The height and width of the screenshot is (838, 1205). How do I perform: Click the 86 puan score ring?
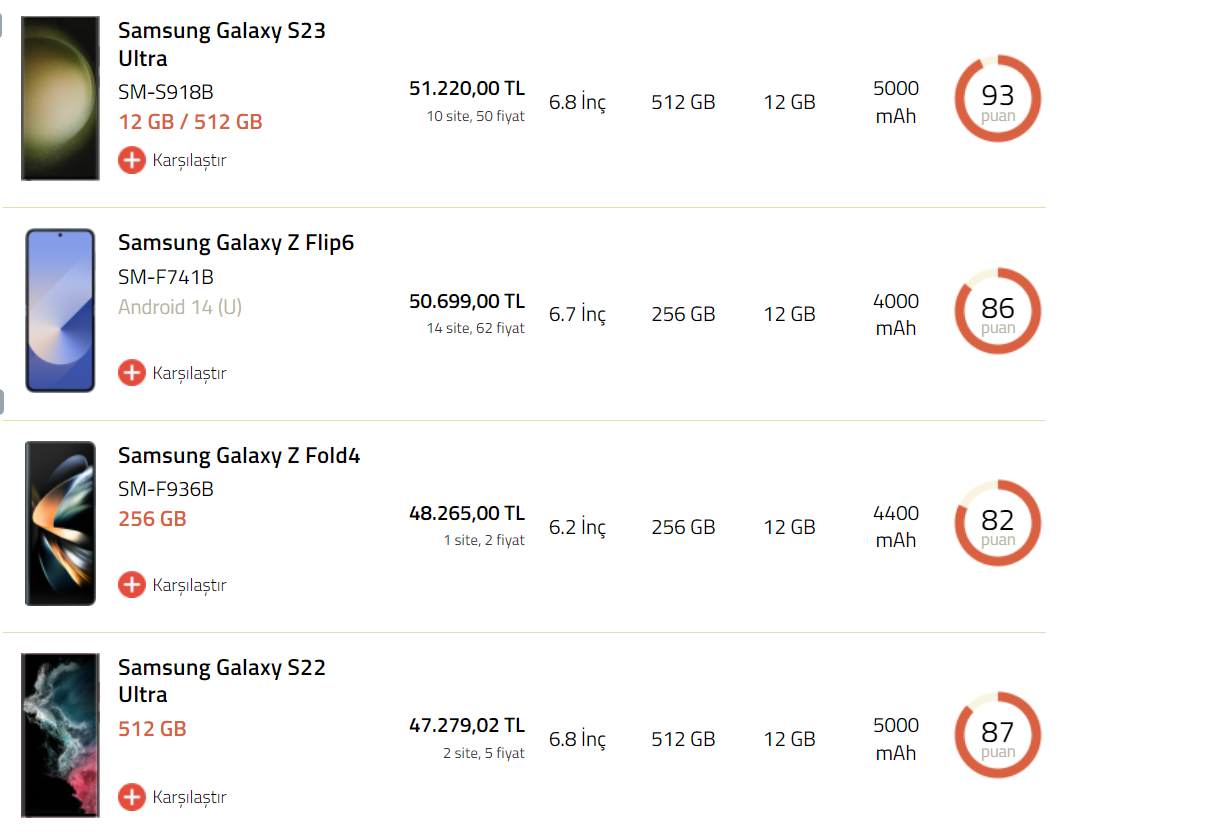point(997,312)
